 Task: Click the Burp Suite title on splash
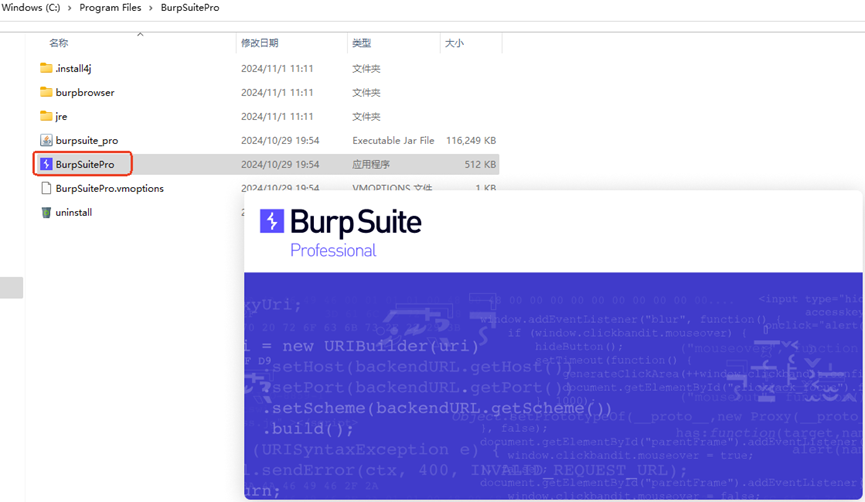tap(356, 222)
